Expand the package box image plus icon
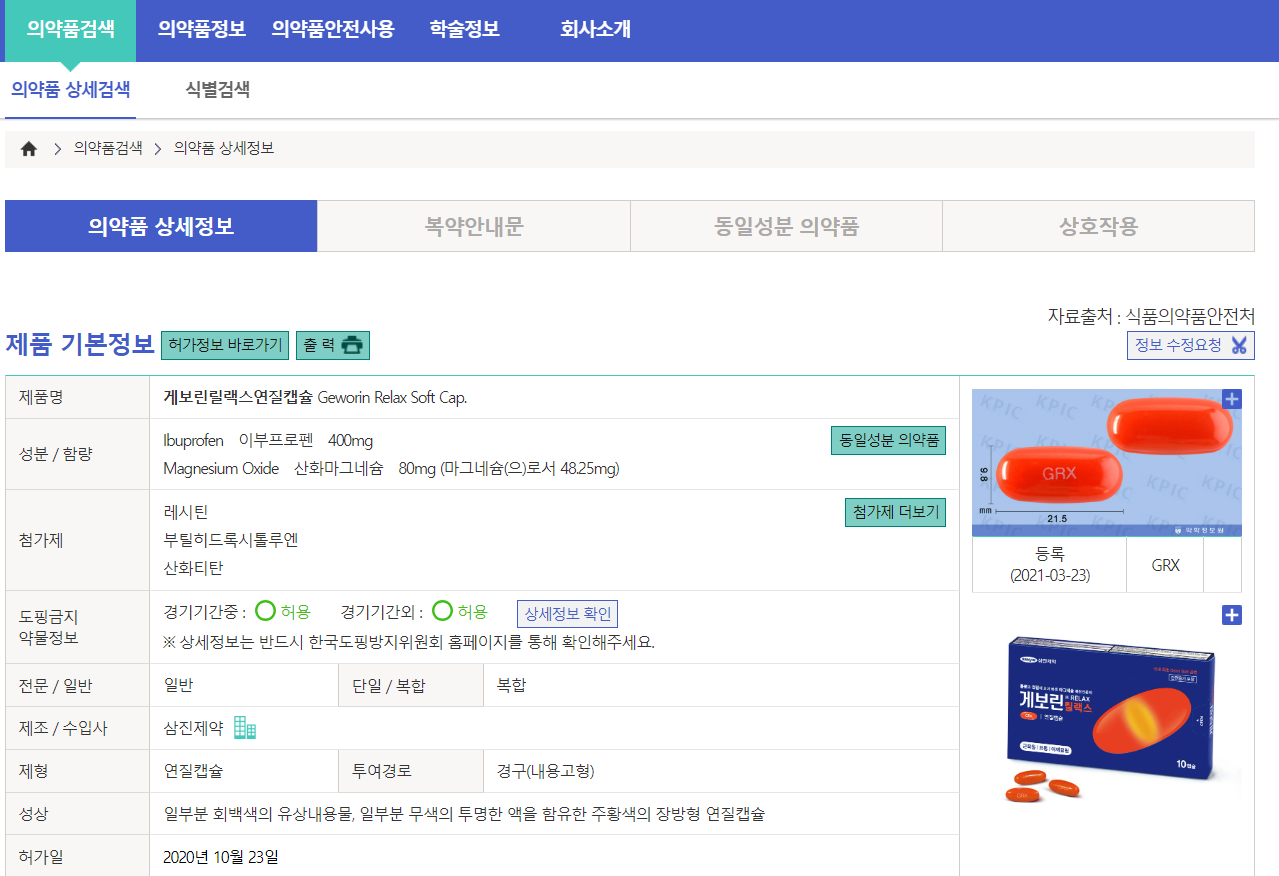Image resolution: width=1279 pixels, height=876 pixels. point(1232,615)
